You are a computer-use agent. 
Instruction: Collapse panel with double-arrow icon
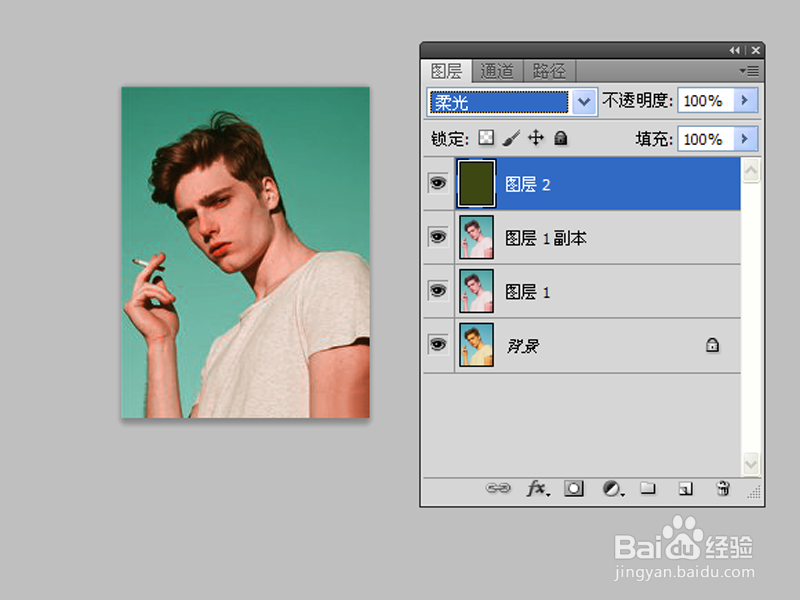click(x=735, y=50)
